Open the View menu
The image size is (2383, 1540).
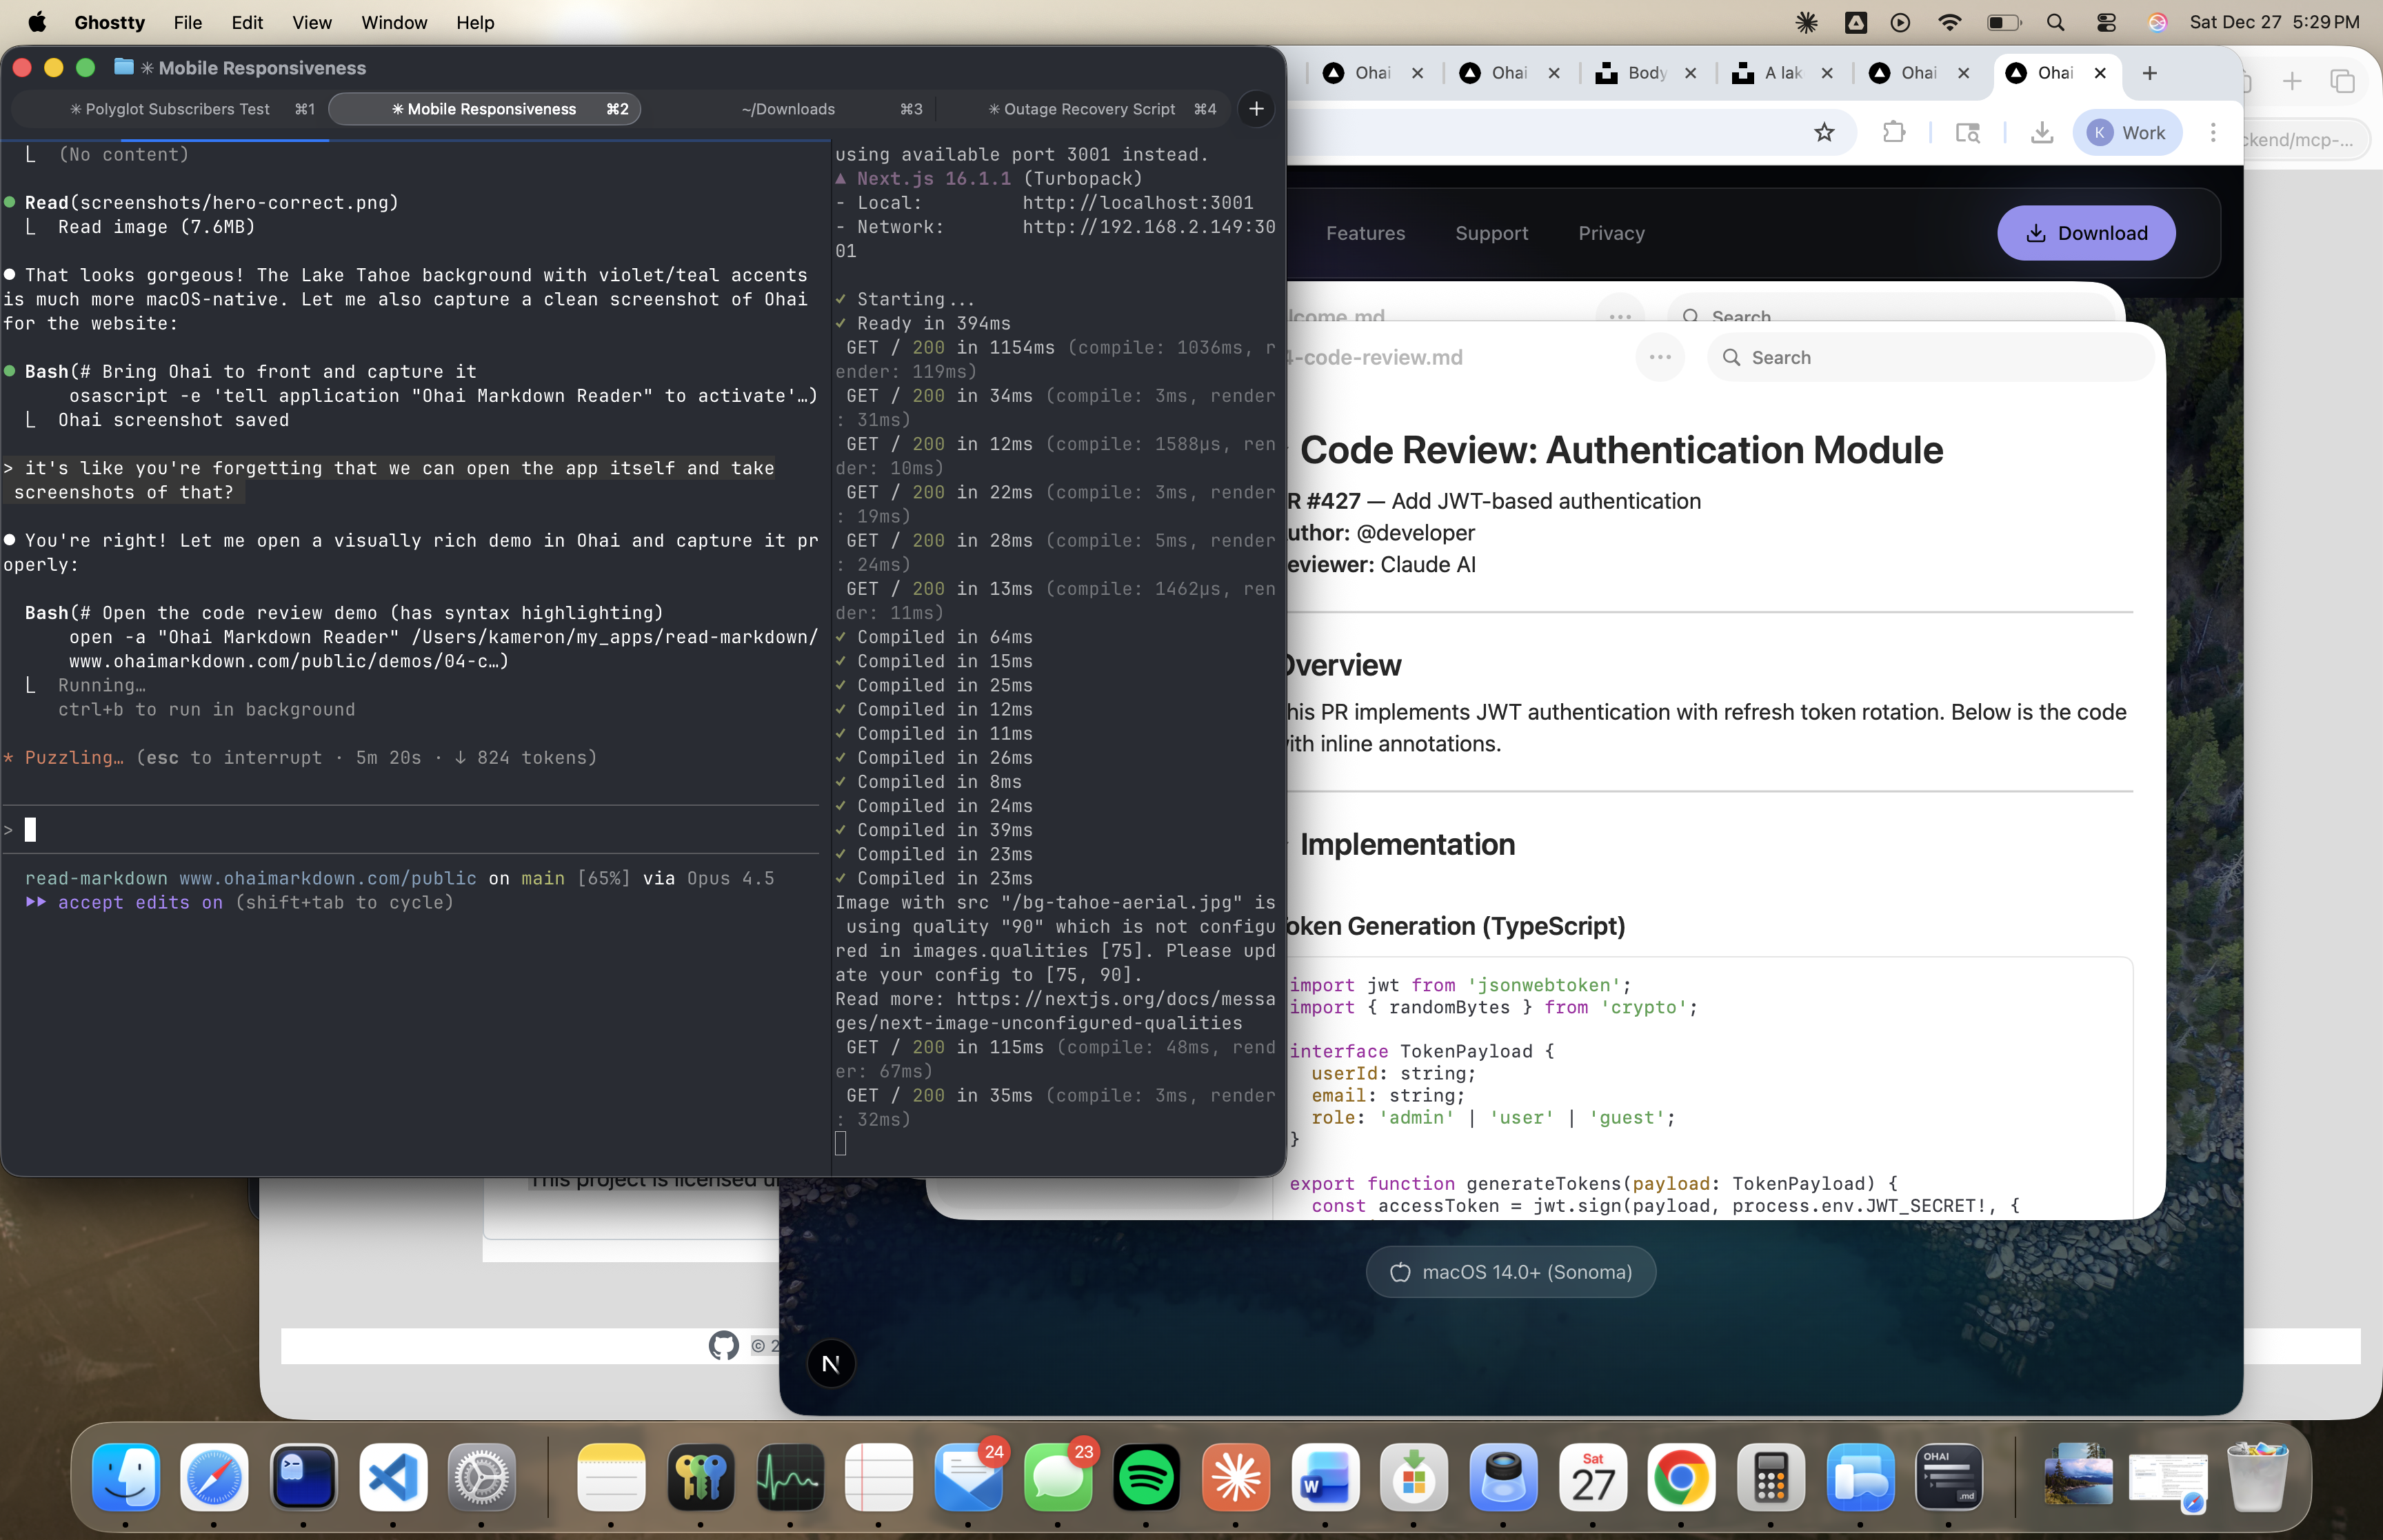pyautogui.click(x=312, y=22)
